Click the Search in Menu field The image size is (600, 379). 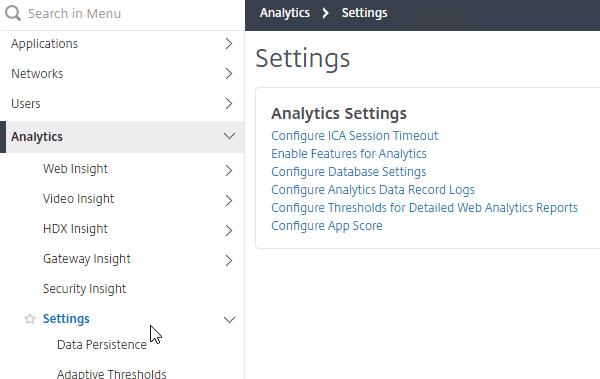click(122, 14)
